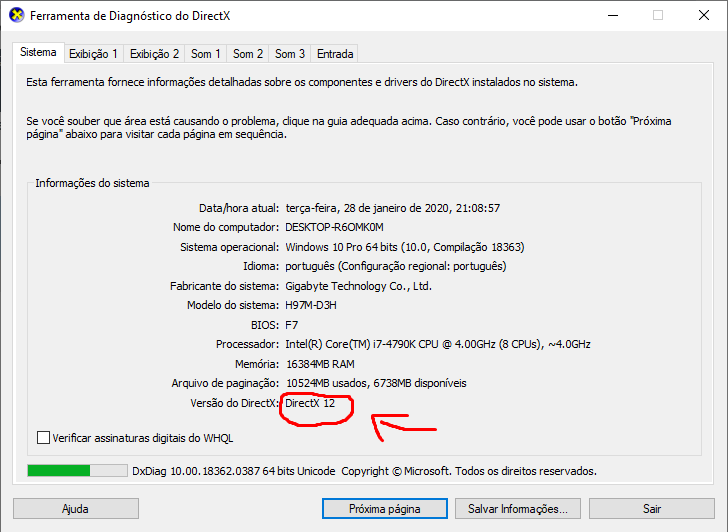Click memory value '16384MB RAM'
Screen dimensions: 728x532
320,364
